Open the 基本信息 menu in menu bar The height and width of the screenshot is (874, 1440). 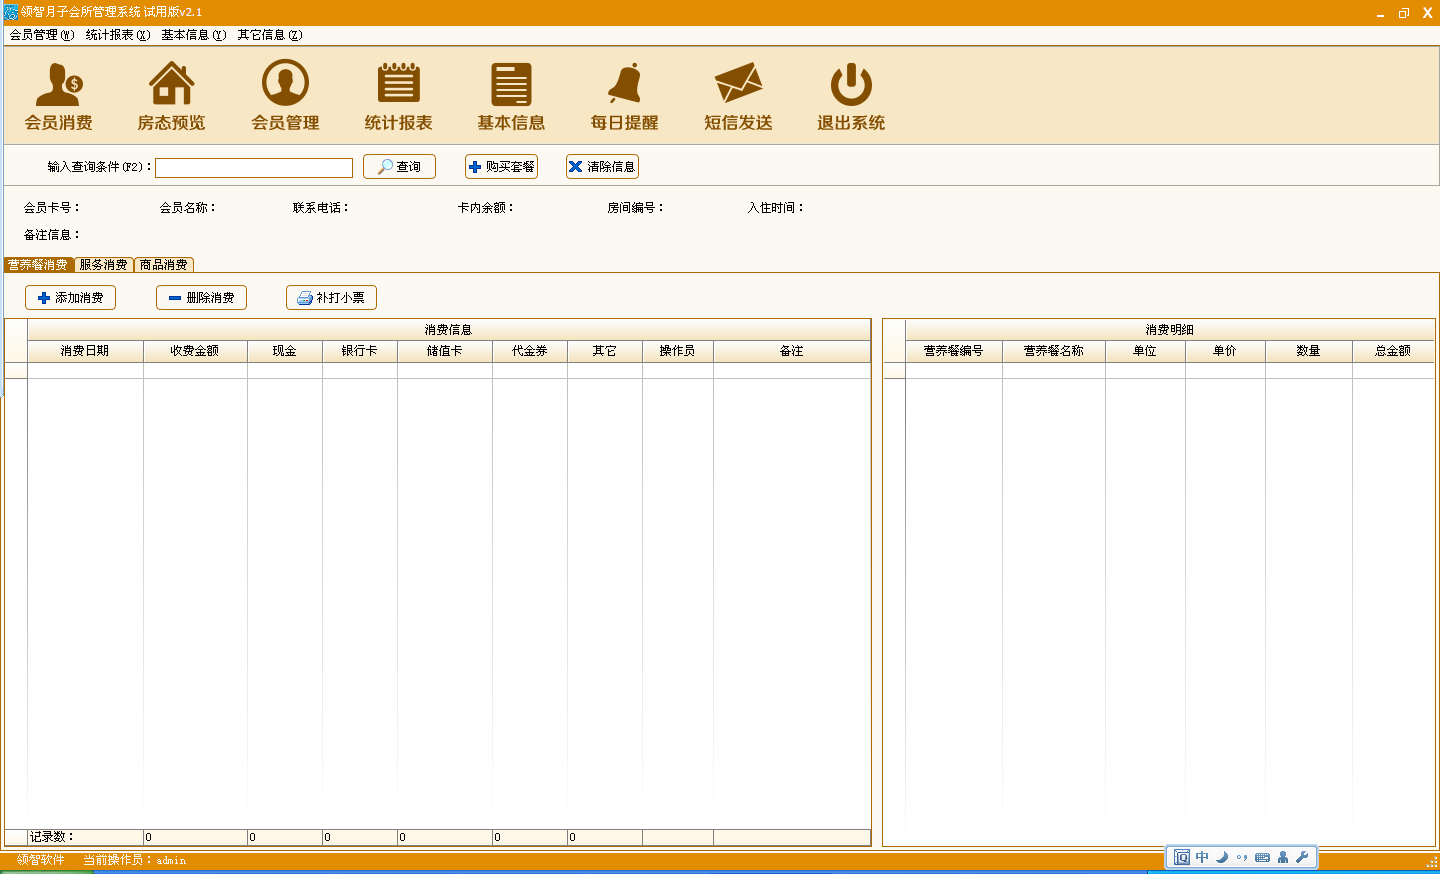pos(194,35)
